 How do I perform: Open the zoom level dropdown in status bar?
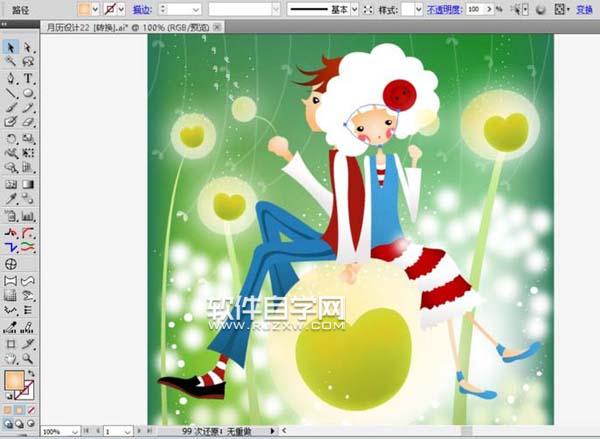(x=75, y=432)
